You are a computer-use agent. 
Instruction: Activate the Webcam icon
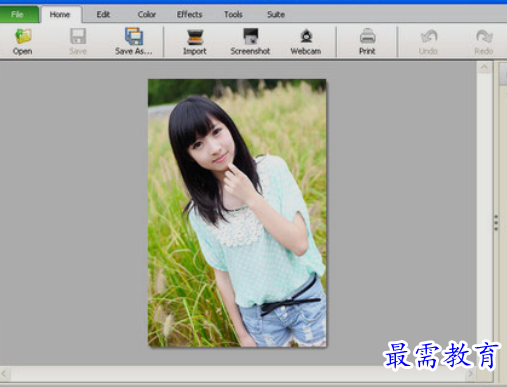click(306, 36)
